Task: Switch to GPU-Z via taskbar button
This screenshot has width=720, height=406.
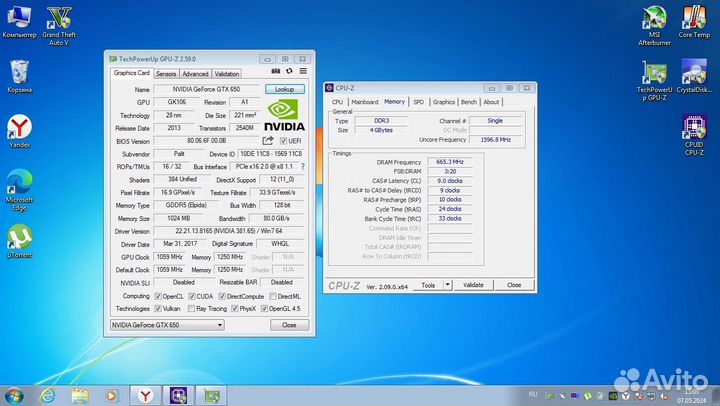Action: click(x=212, y=395)
